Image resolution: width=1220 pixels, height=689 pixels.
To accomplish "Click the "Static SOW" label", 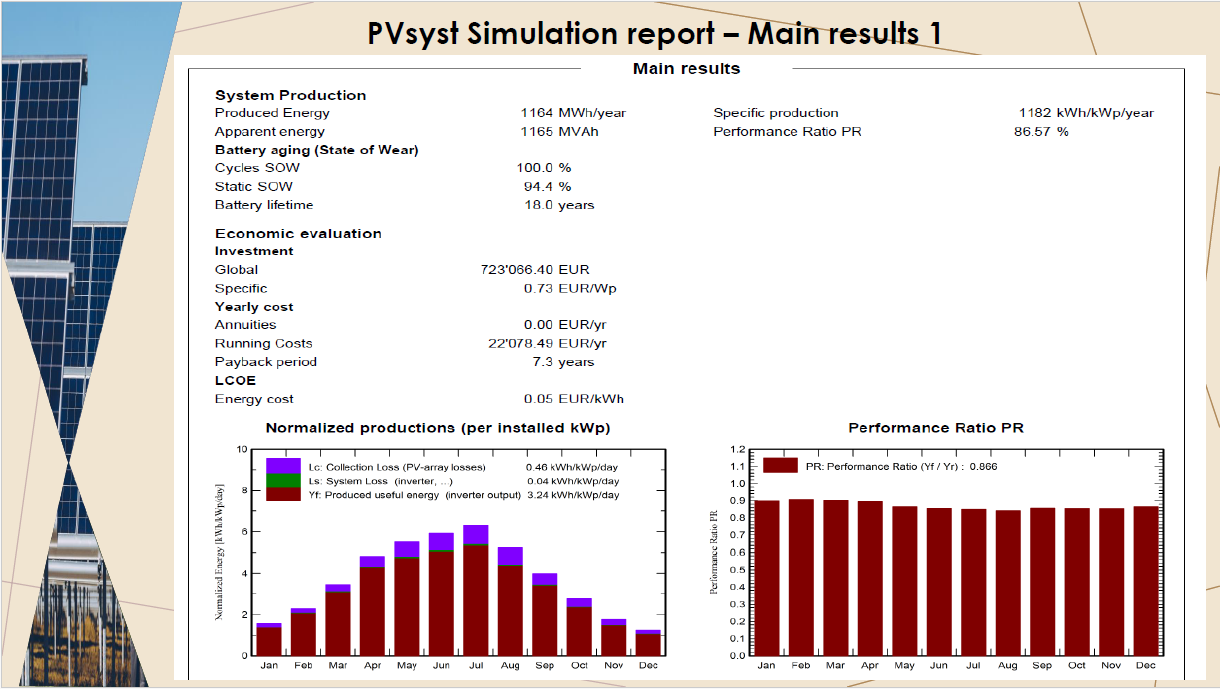I will click(254, 187).
